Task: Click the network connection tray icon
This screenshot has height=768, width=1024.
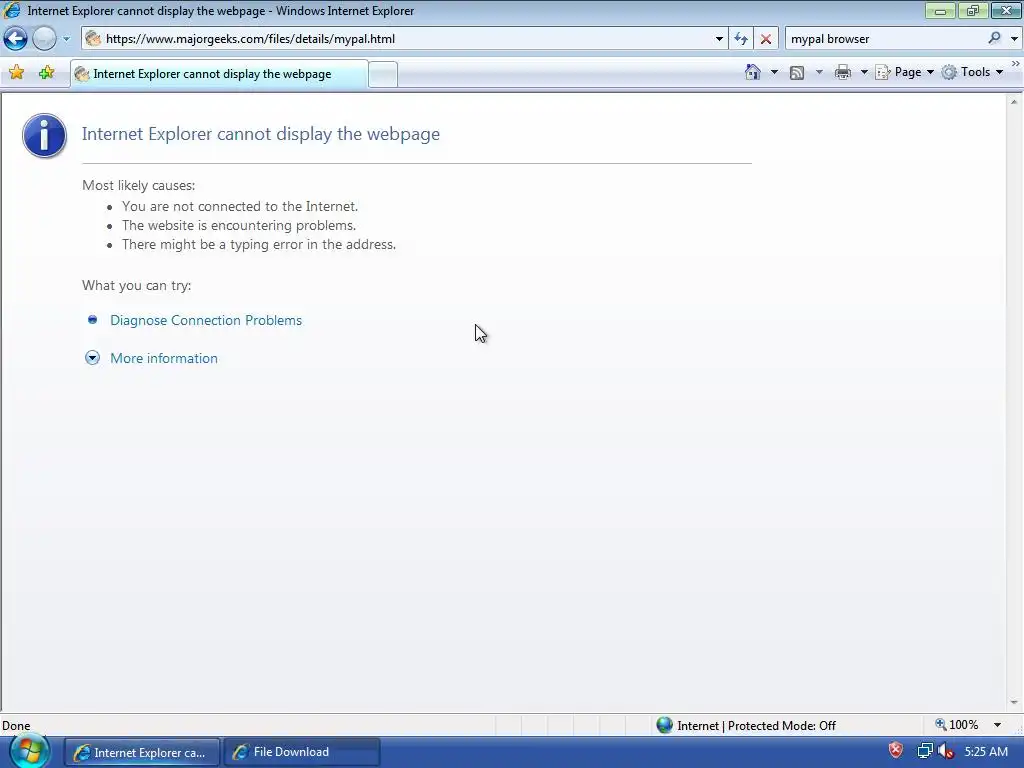Action: pyautogui.click(x=925, y=751)
